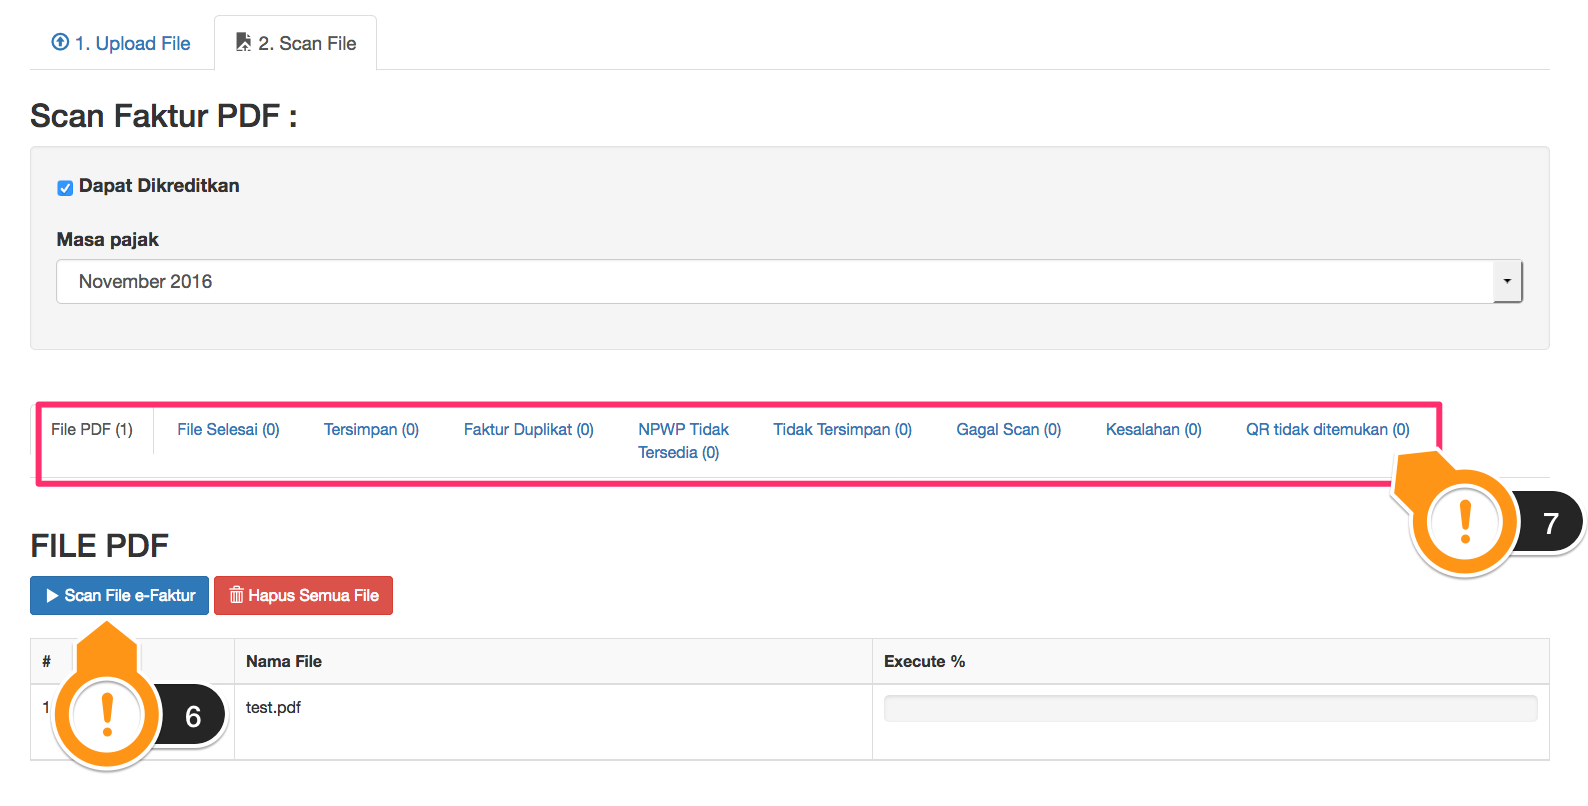1588x806 pixels.
Task: Click the scan file document icon
Action: (x=243, y=42)
